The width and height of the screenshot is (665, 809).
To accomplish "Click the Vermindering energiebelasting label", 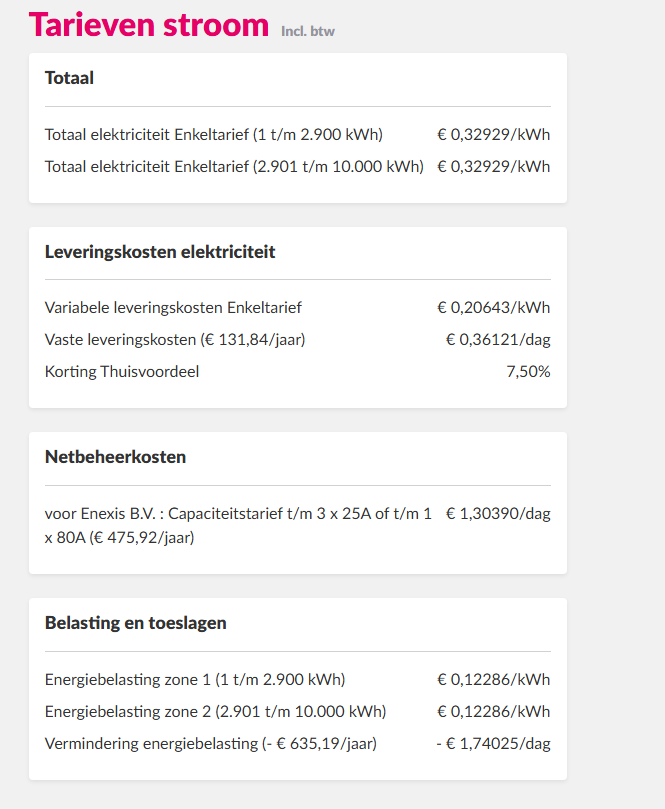I will (211, 744).
